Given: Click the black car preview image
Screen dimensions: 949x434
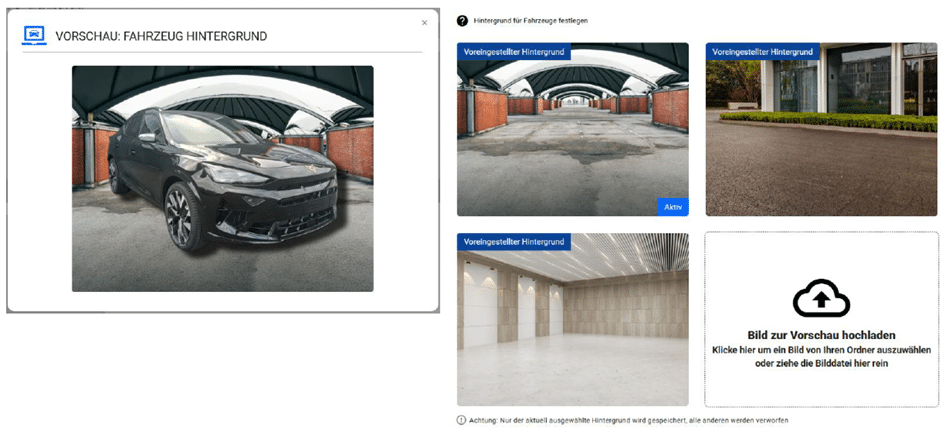Looking at the screenshot, I should [222, 178].
